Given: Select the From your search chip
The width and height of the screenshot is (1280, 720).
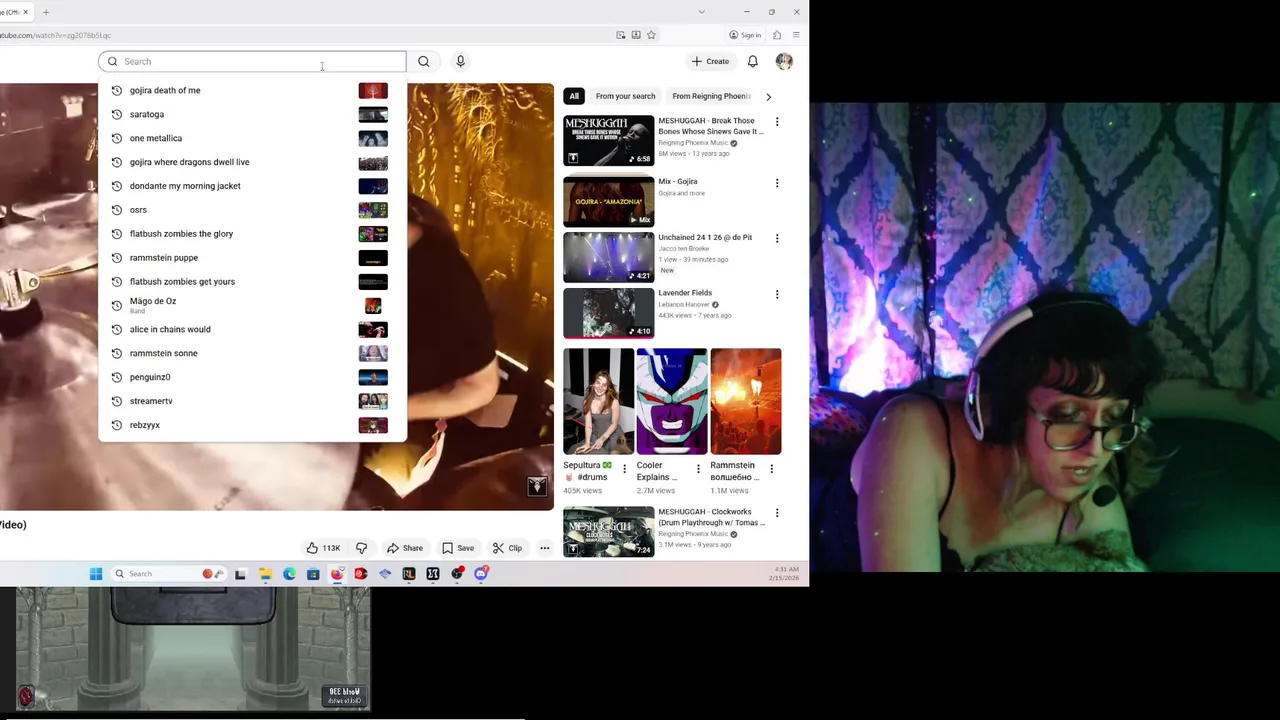Looking at the screenshot, I should 625,96.
